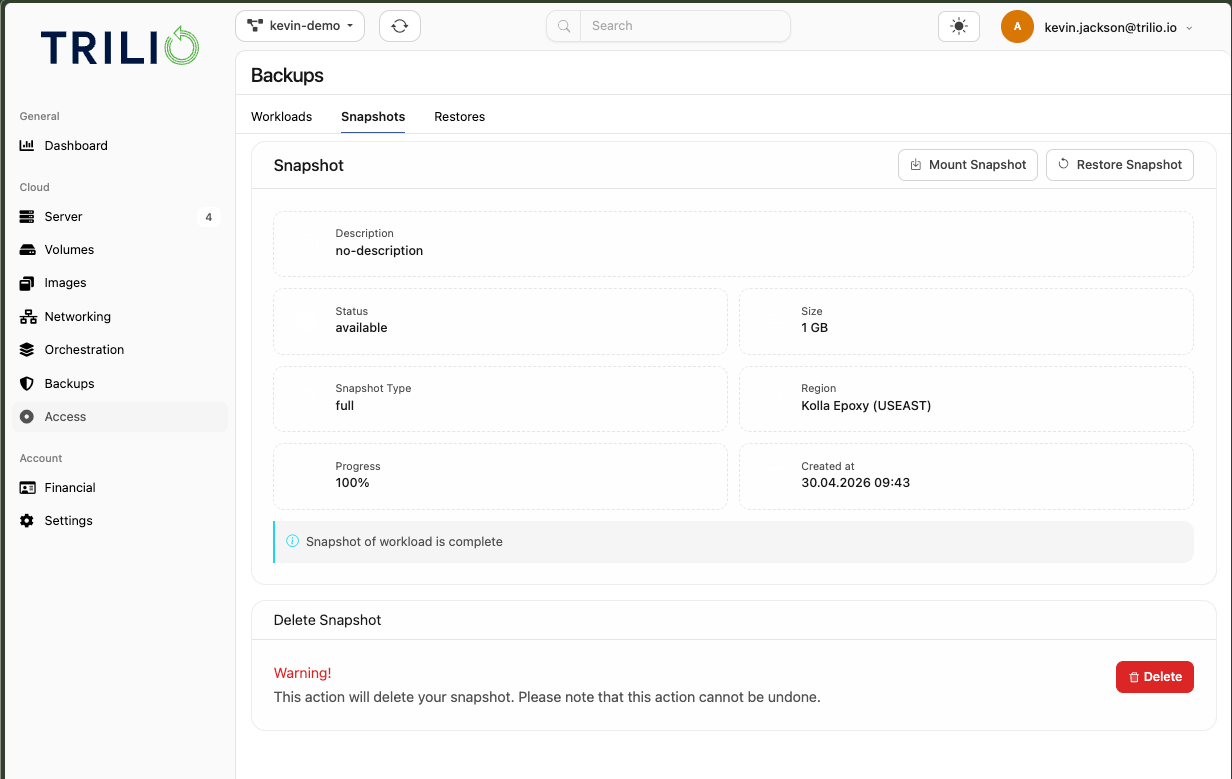The image size is (1232, 779).
Task: Toggle the light/dark theme sun button
Action: pos(959,26)
